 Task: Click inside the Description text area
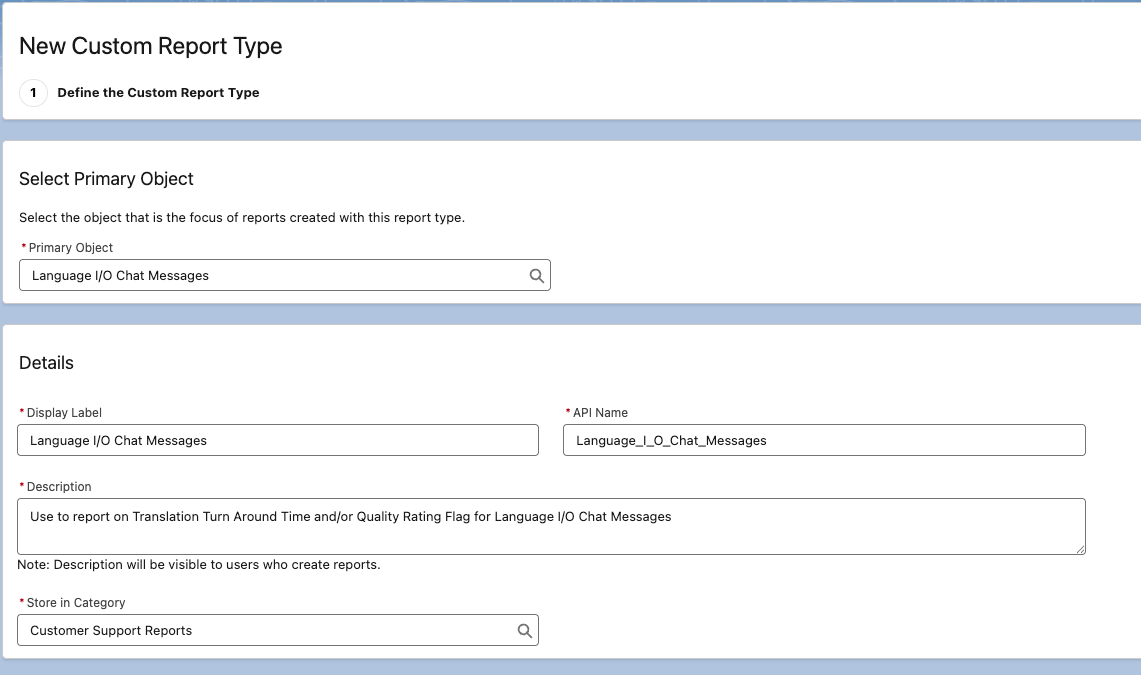pos(552,527)
